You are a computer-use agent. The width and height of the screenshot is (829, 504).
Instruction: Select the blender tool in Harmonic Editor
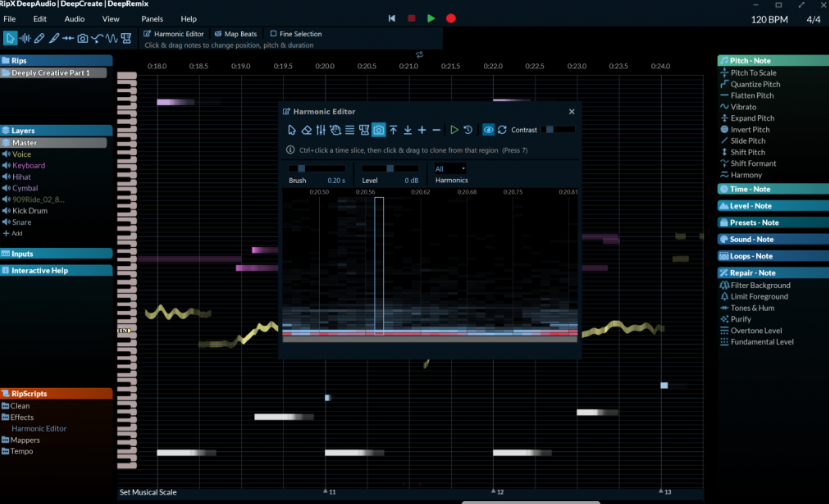coord(364,130)
